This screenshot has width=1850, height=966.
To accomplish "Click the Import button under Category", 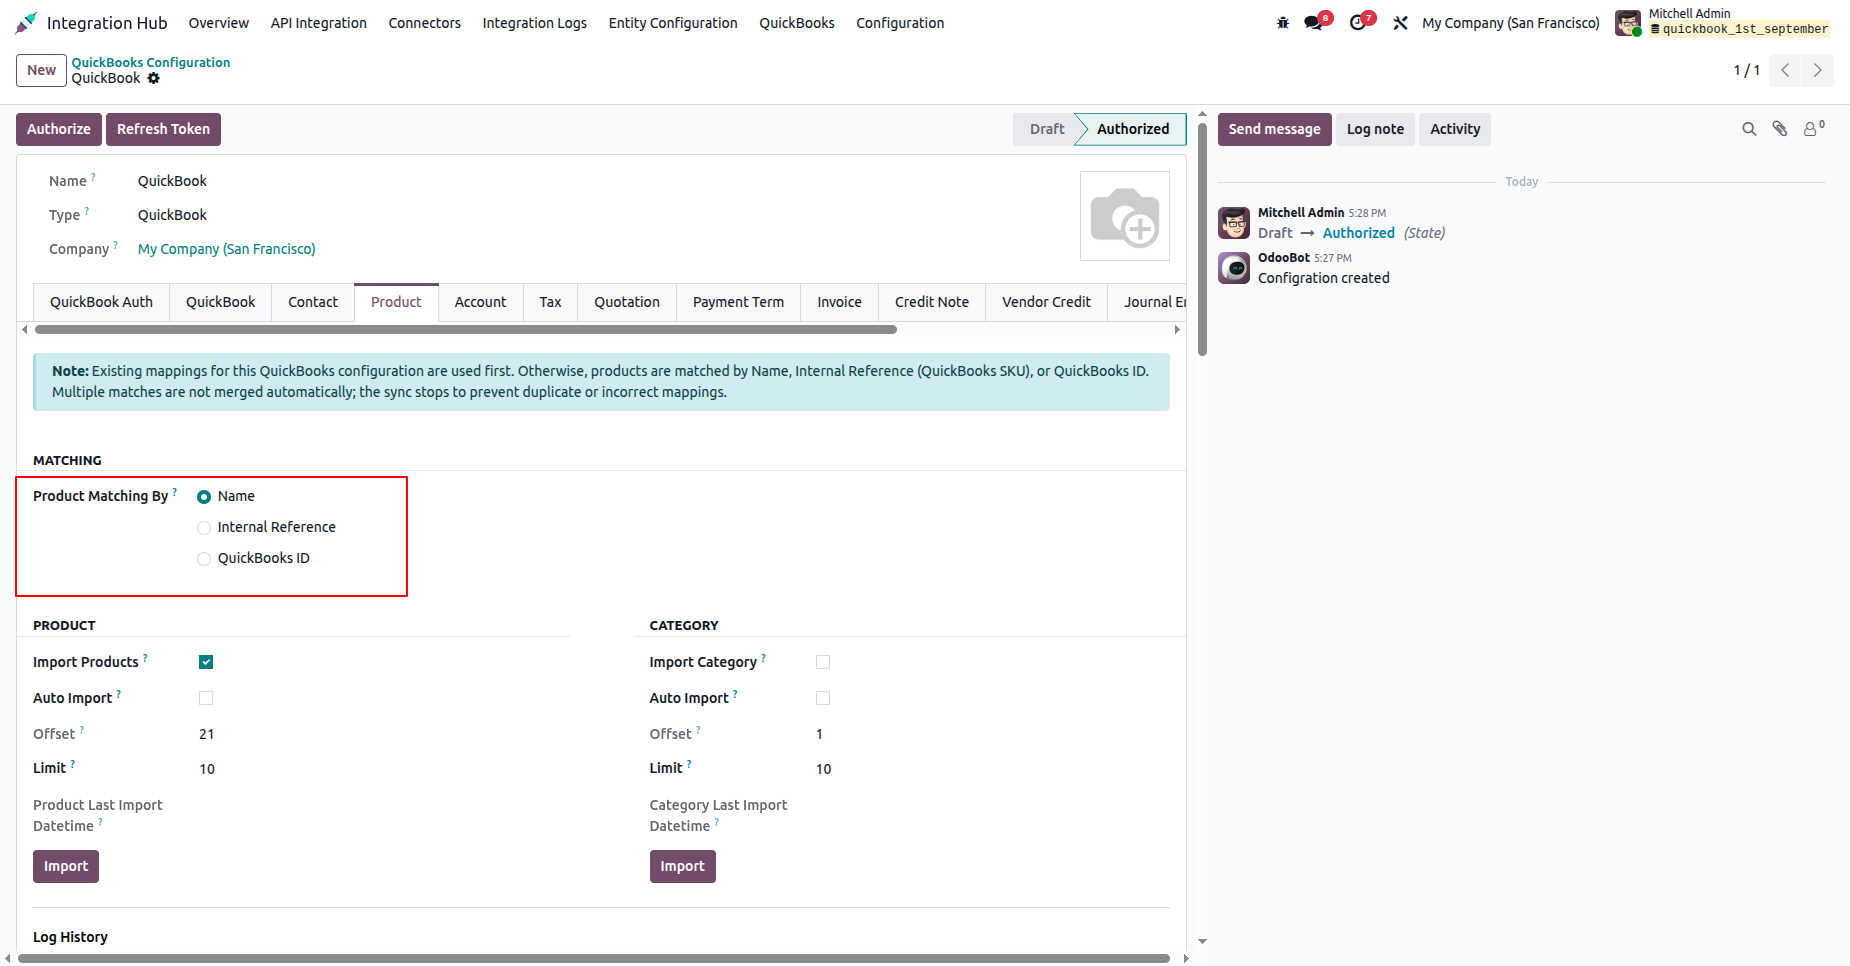I will click(x=683, y=866).
